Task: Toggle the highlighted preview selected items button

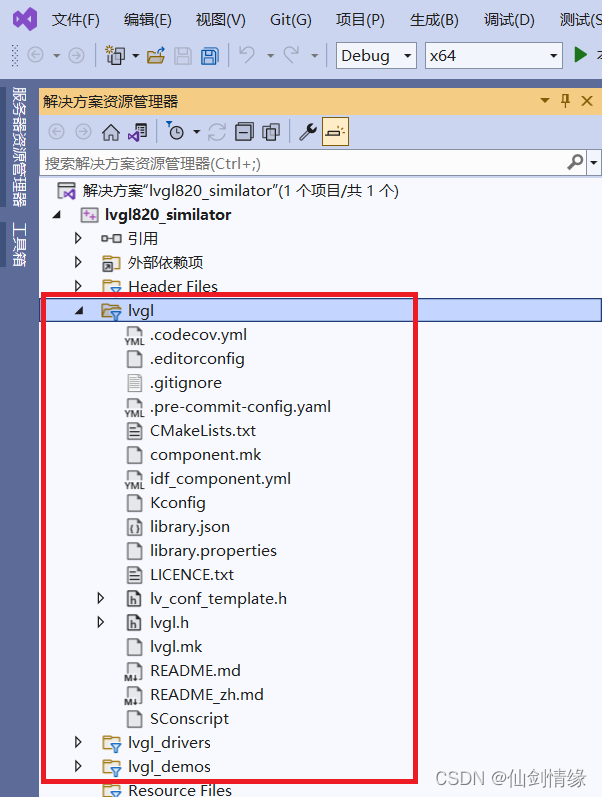Action: [x=335, y=132]
